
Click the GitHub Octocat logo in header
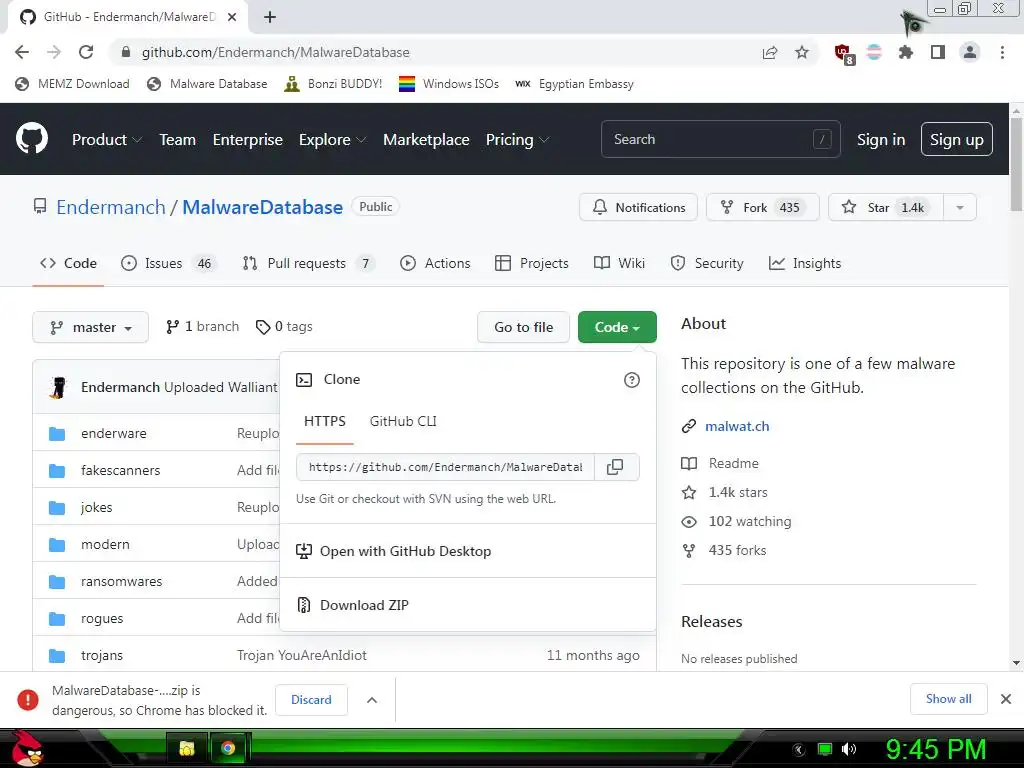32,138
